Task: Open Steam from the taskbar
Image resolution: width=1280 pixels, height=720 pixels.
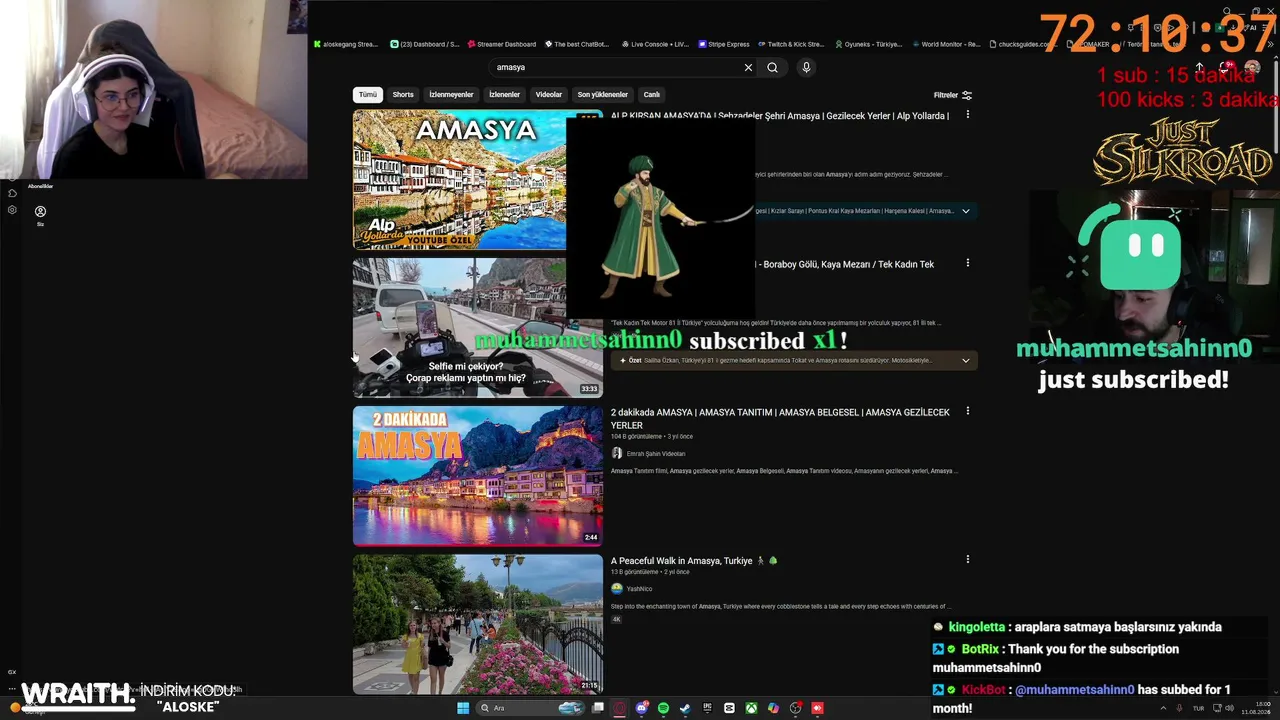Action: point(685,708)
